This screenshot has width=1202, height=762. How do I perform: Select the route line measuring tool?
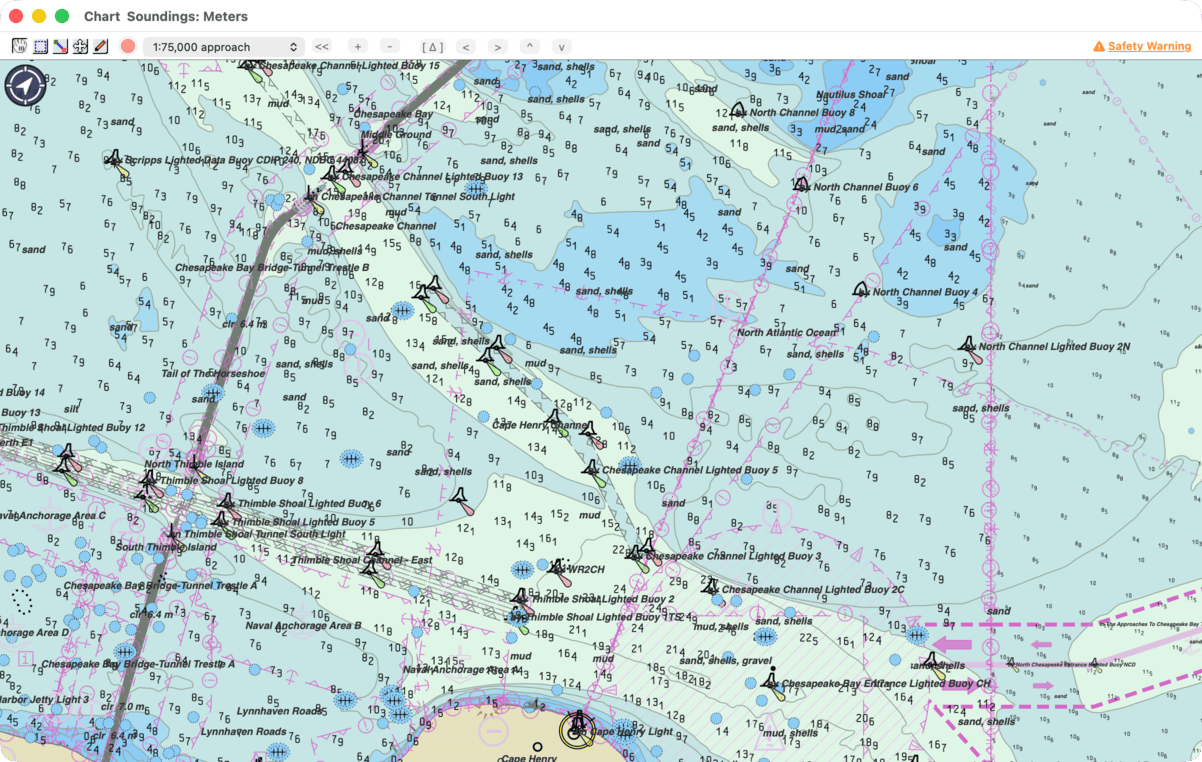click(60, 46)
